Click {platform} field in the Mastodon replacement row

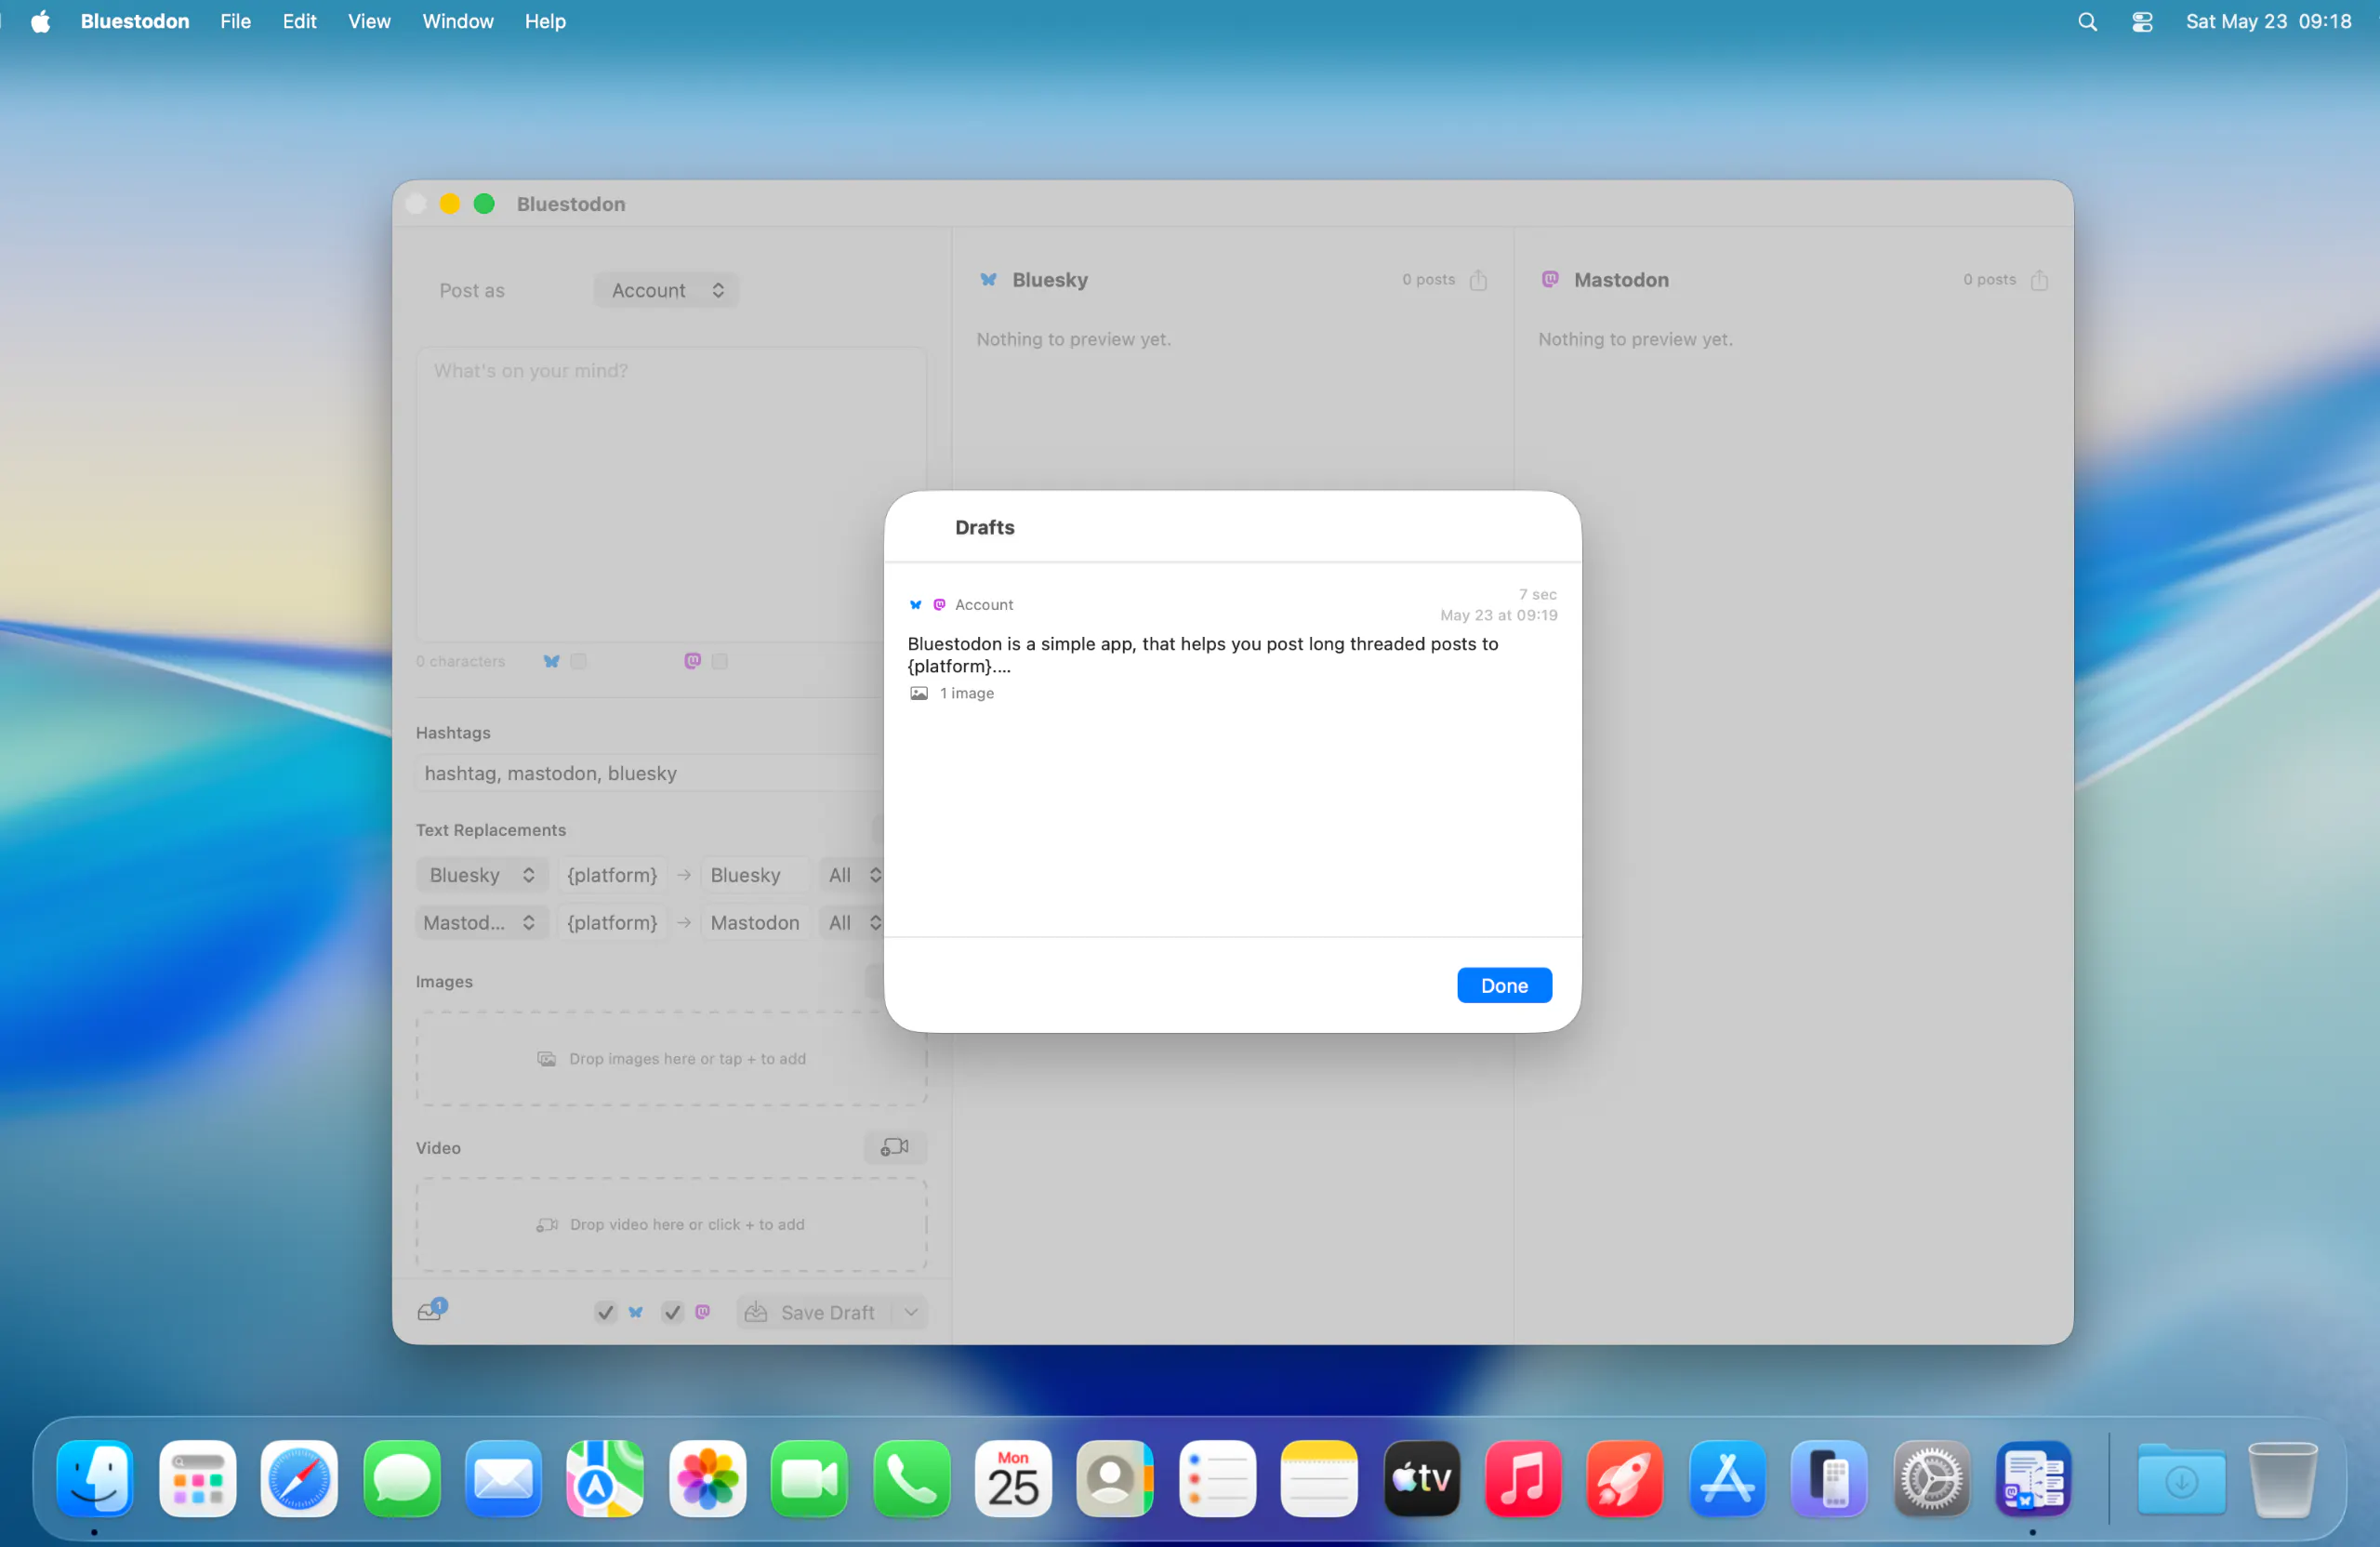[612, 922]
